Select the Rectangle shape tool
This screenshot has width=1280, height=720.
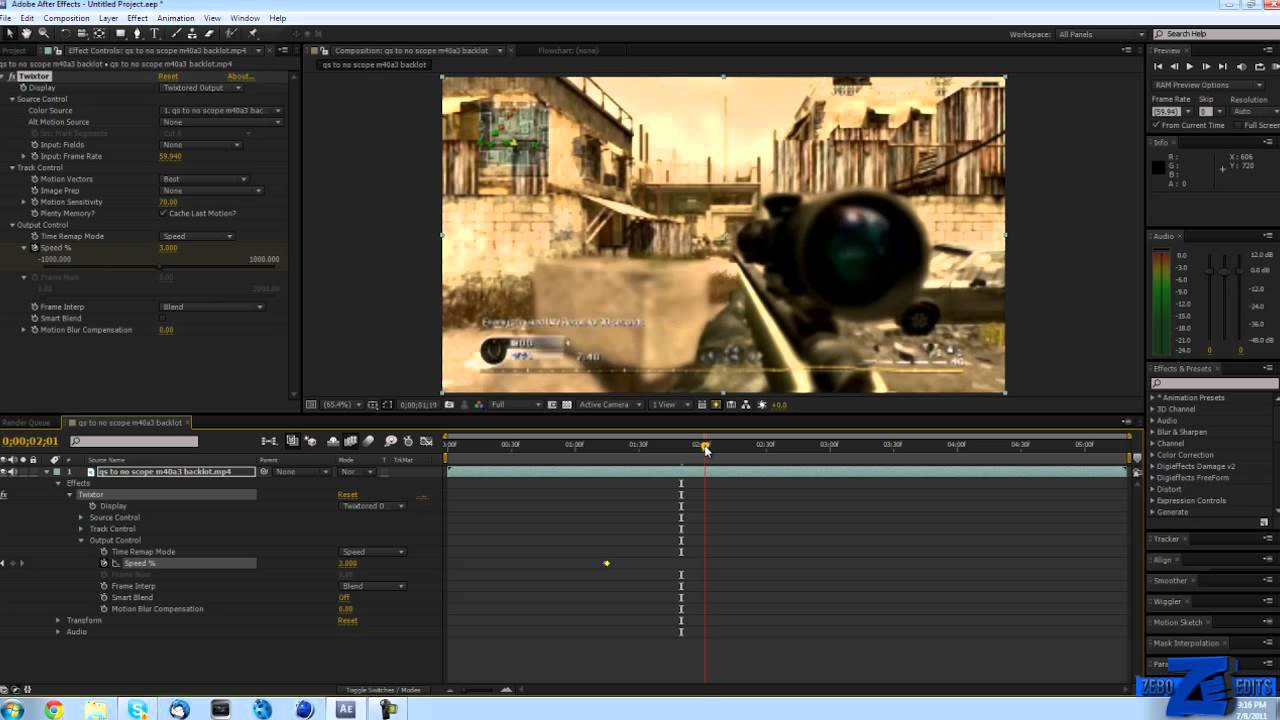point(121,33)
